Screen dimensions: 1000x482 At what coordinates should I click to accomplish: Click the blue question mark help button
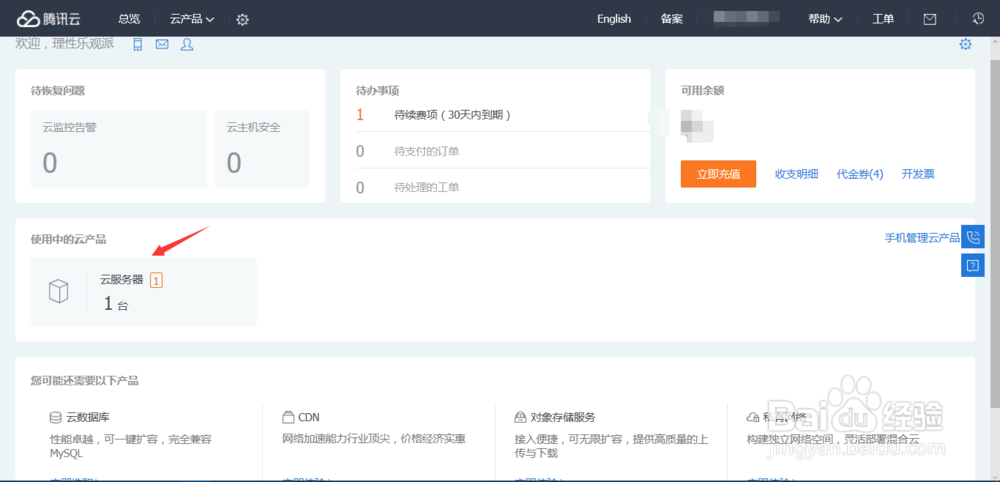pos(973,265)
